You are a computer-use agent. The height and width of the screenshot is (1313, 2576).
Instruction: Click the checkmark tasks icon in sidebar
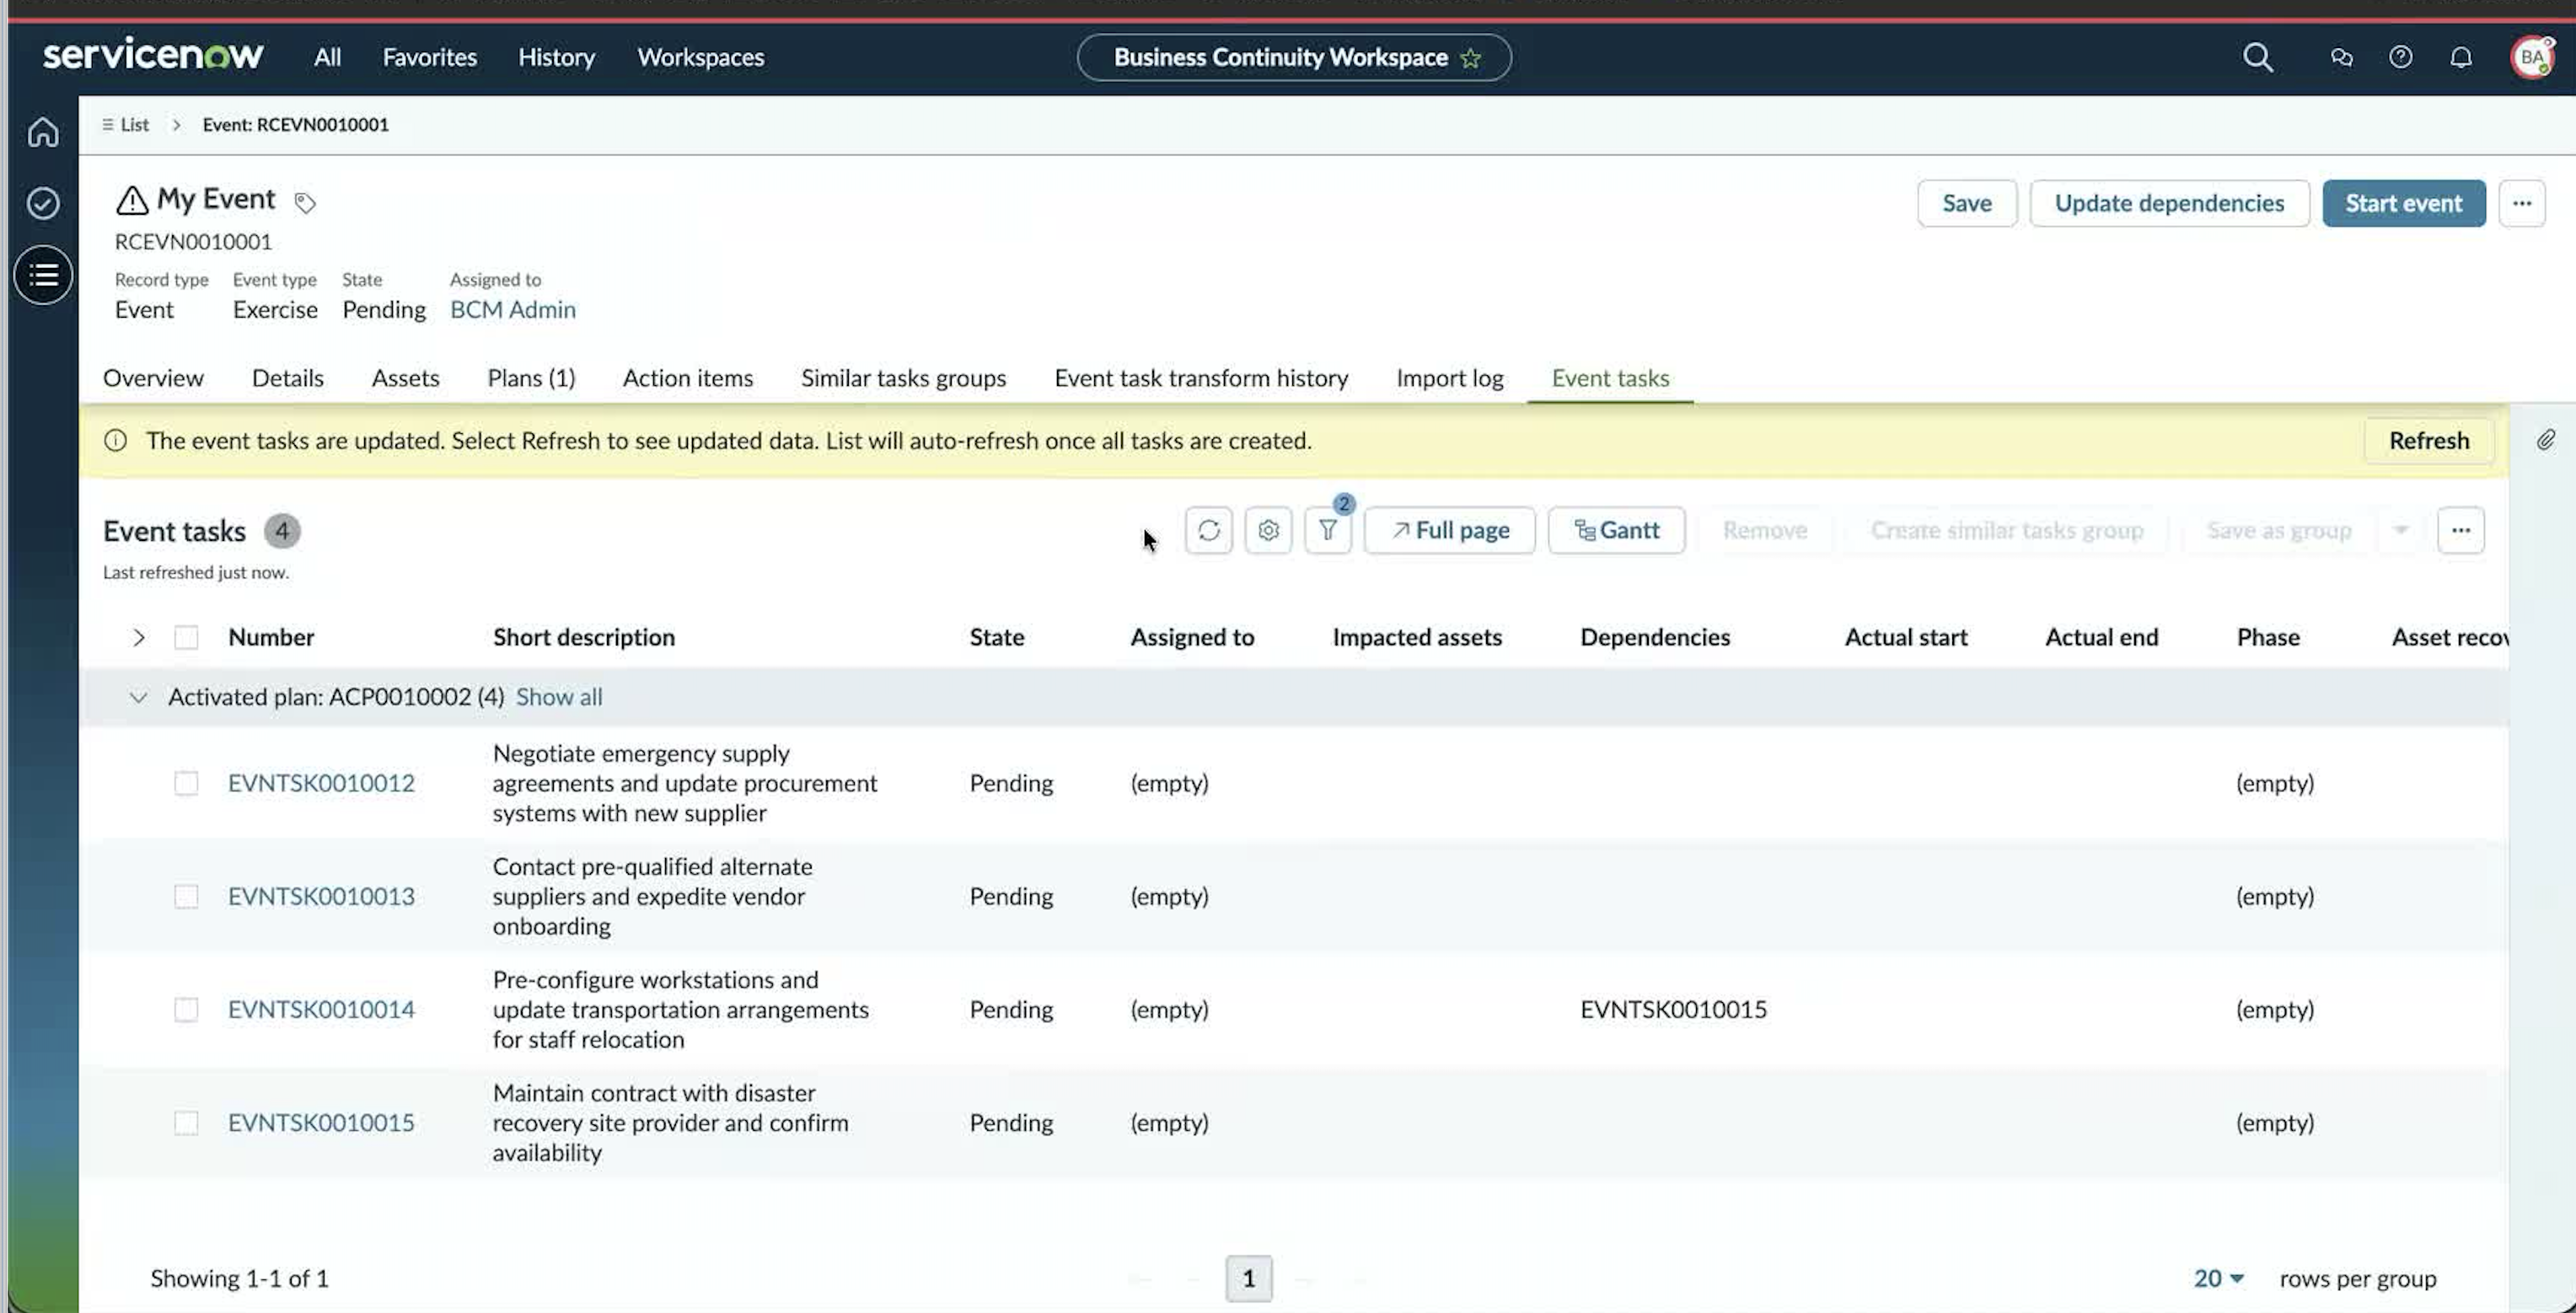43,203
